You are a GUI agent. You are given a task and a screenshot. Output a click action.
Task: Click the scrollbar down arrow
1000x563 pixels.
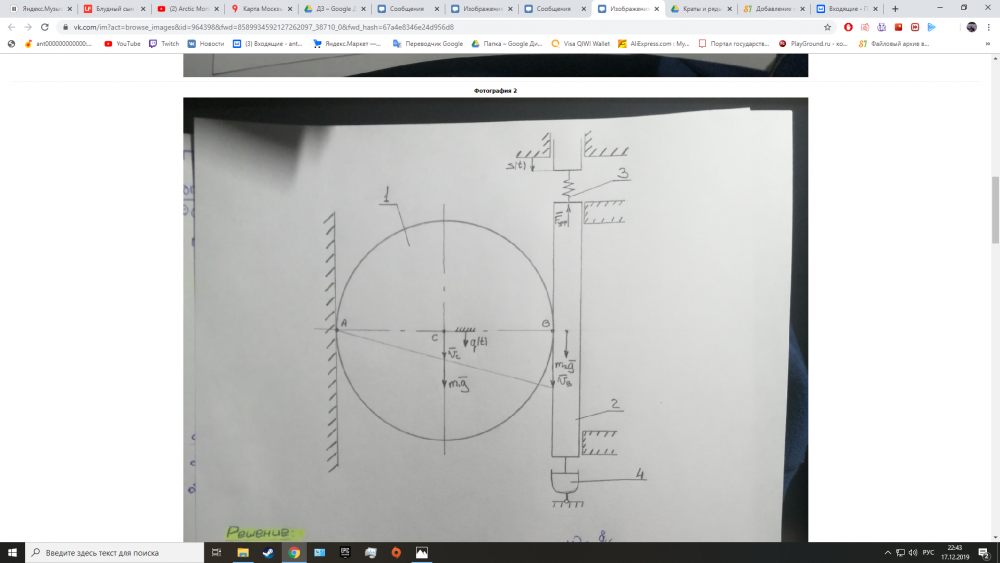(x=995, y=537)
